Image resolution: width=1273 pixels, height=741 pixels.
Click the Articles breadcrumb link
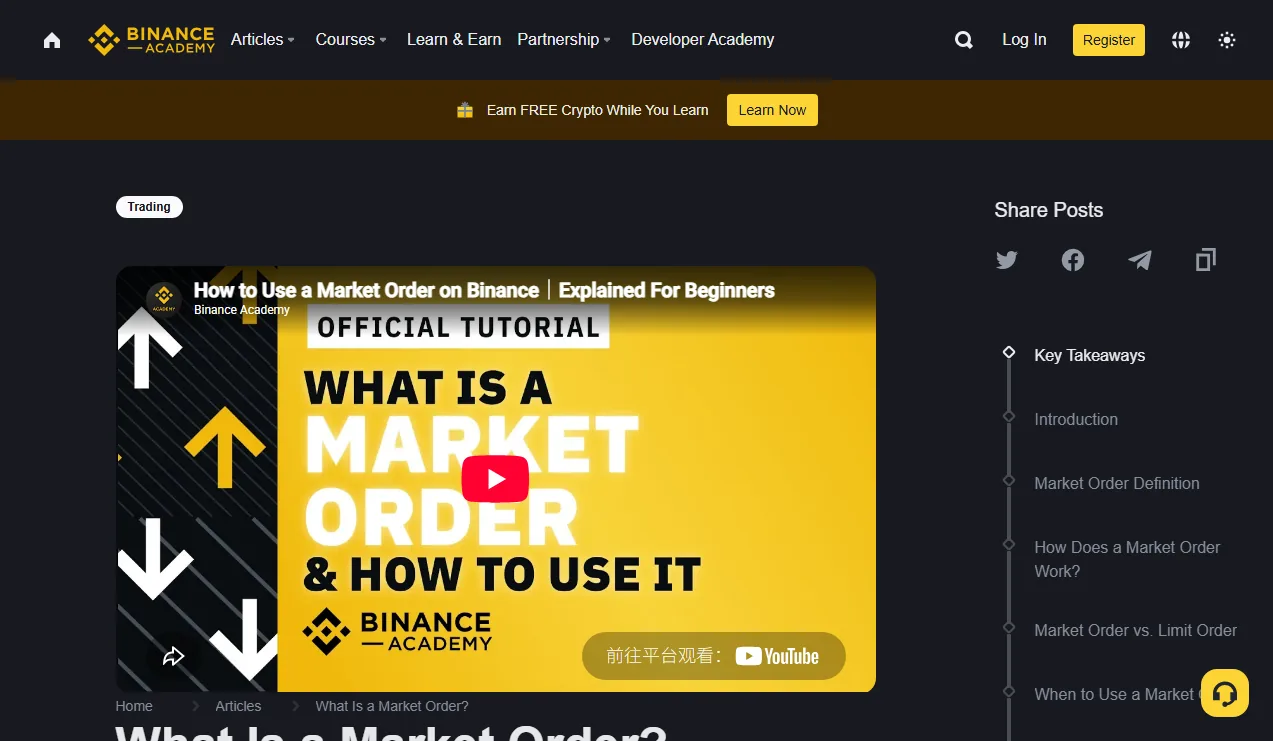pos(238,706)
